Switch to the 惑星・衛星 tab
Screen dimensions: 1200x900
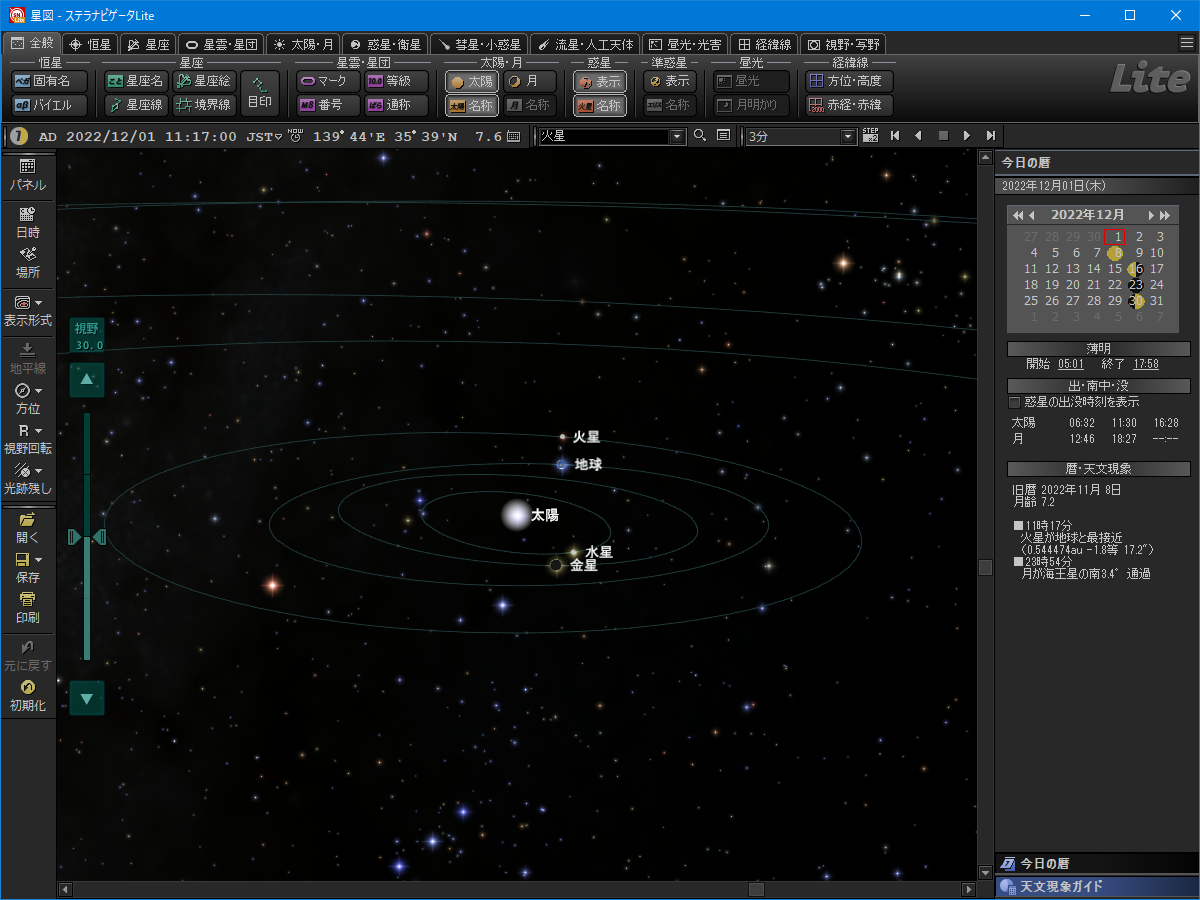click(384, 44)
